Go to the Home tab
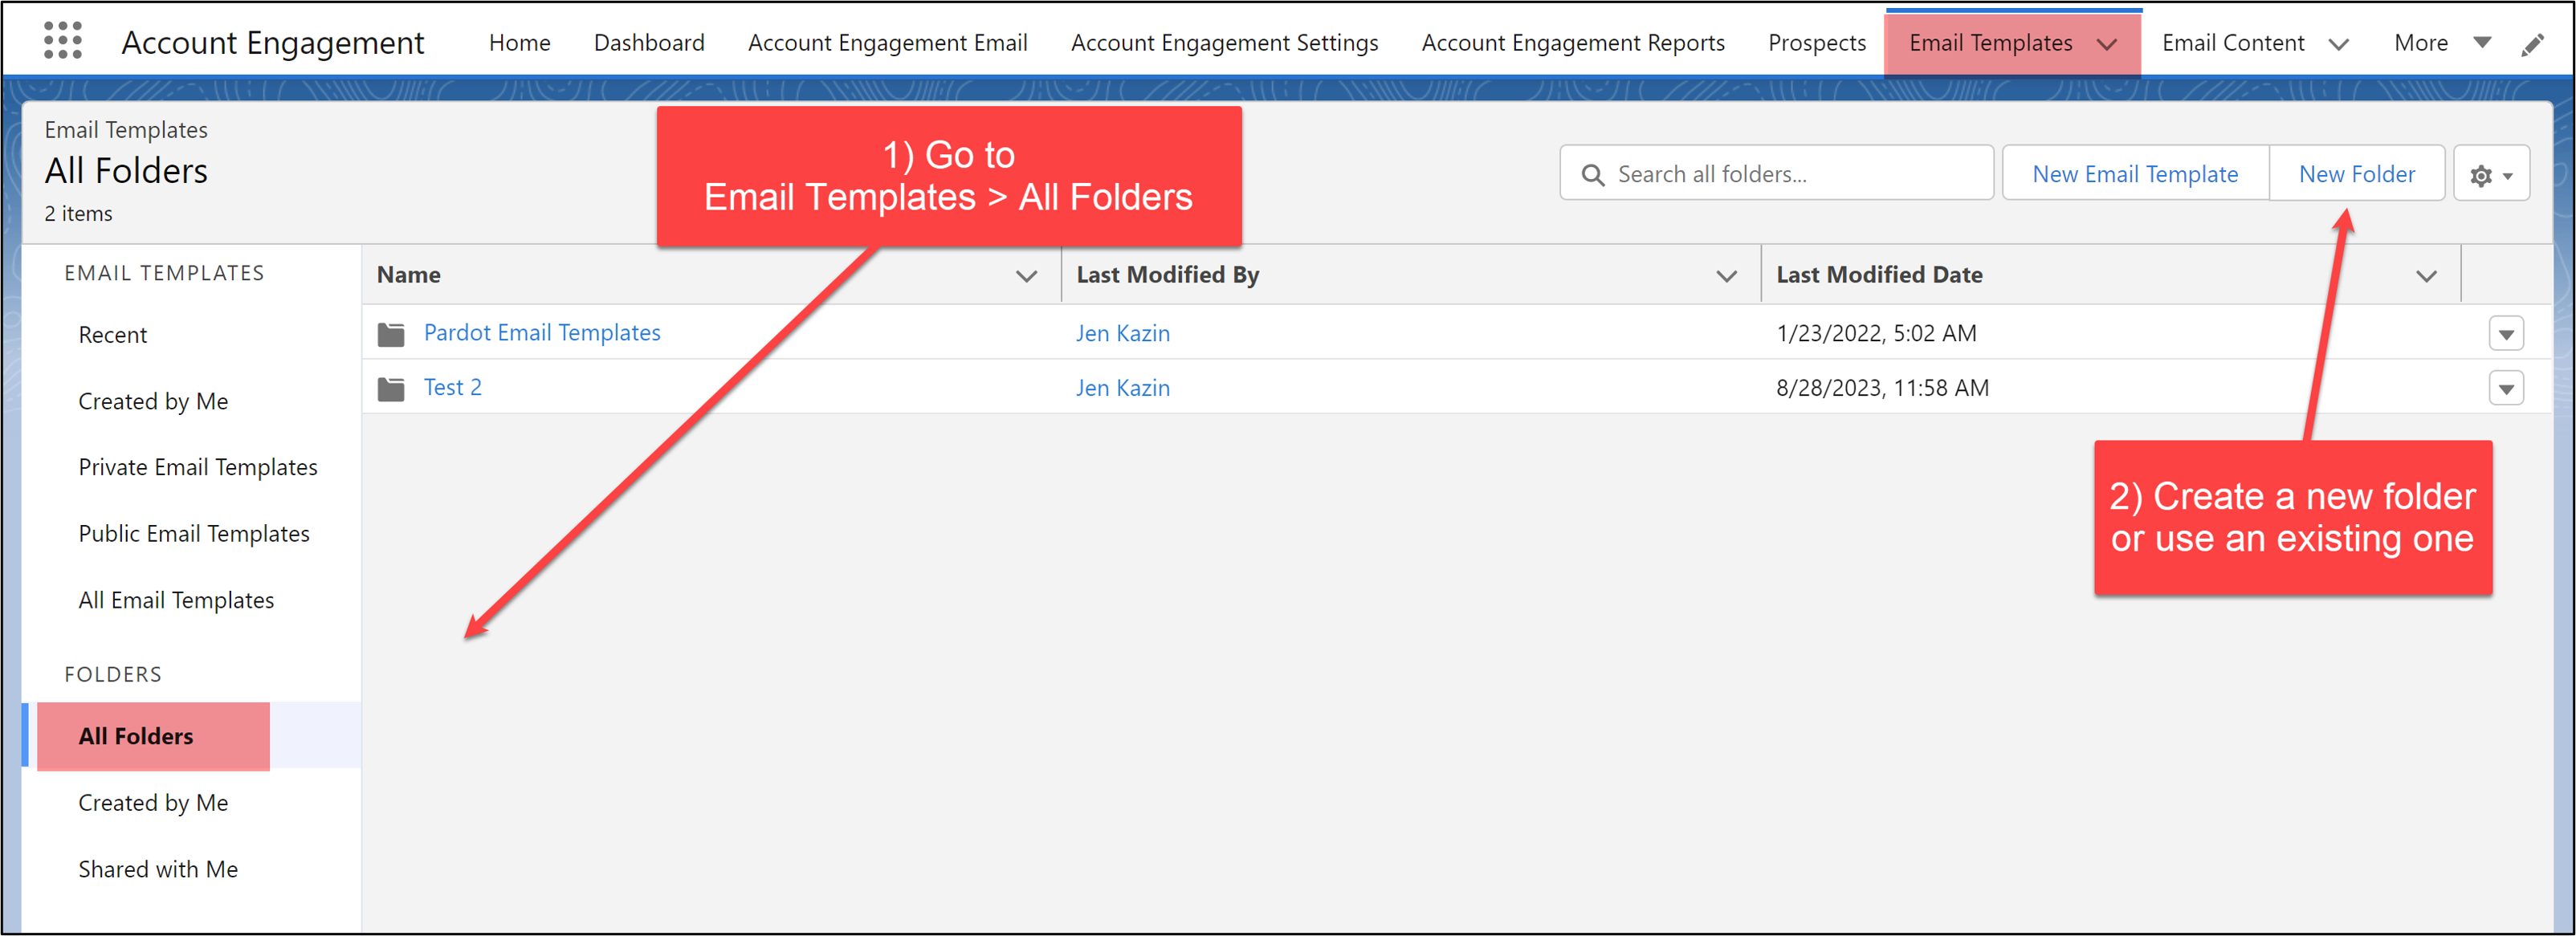The image size is (2576, 936). (519, 43)
